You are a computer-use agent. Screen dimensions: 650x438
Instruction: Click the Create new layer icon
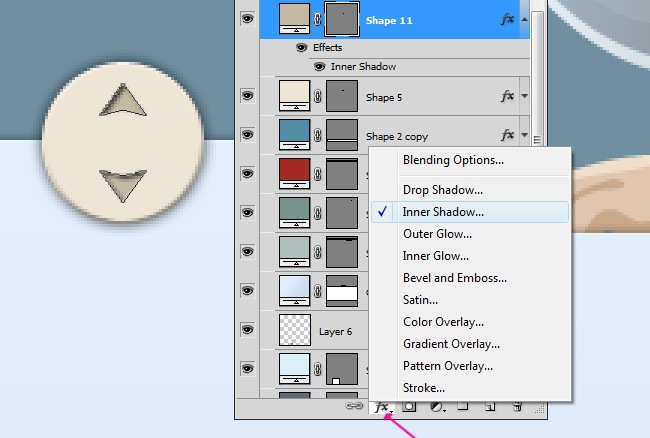(490, 407)
